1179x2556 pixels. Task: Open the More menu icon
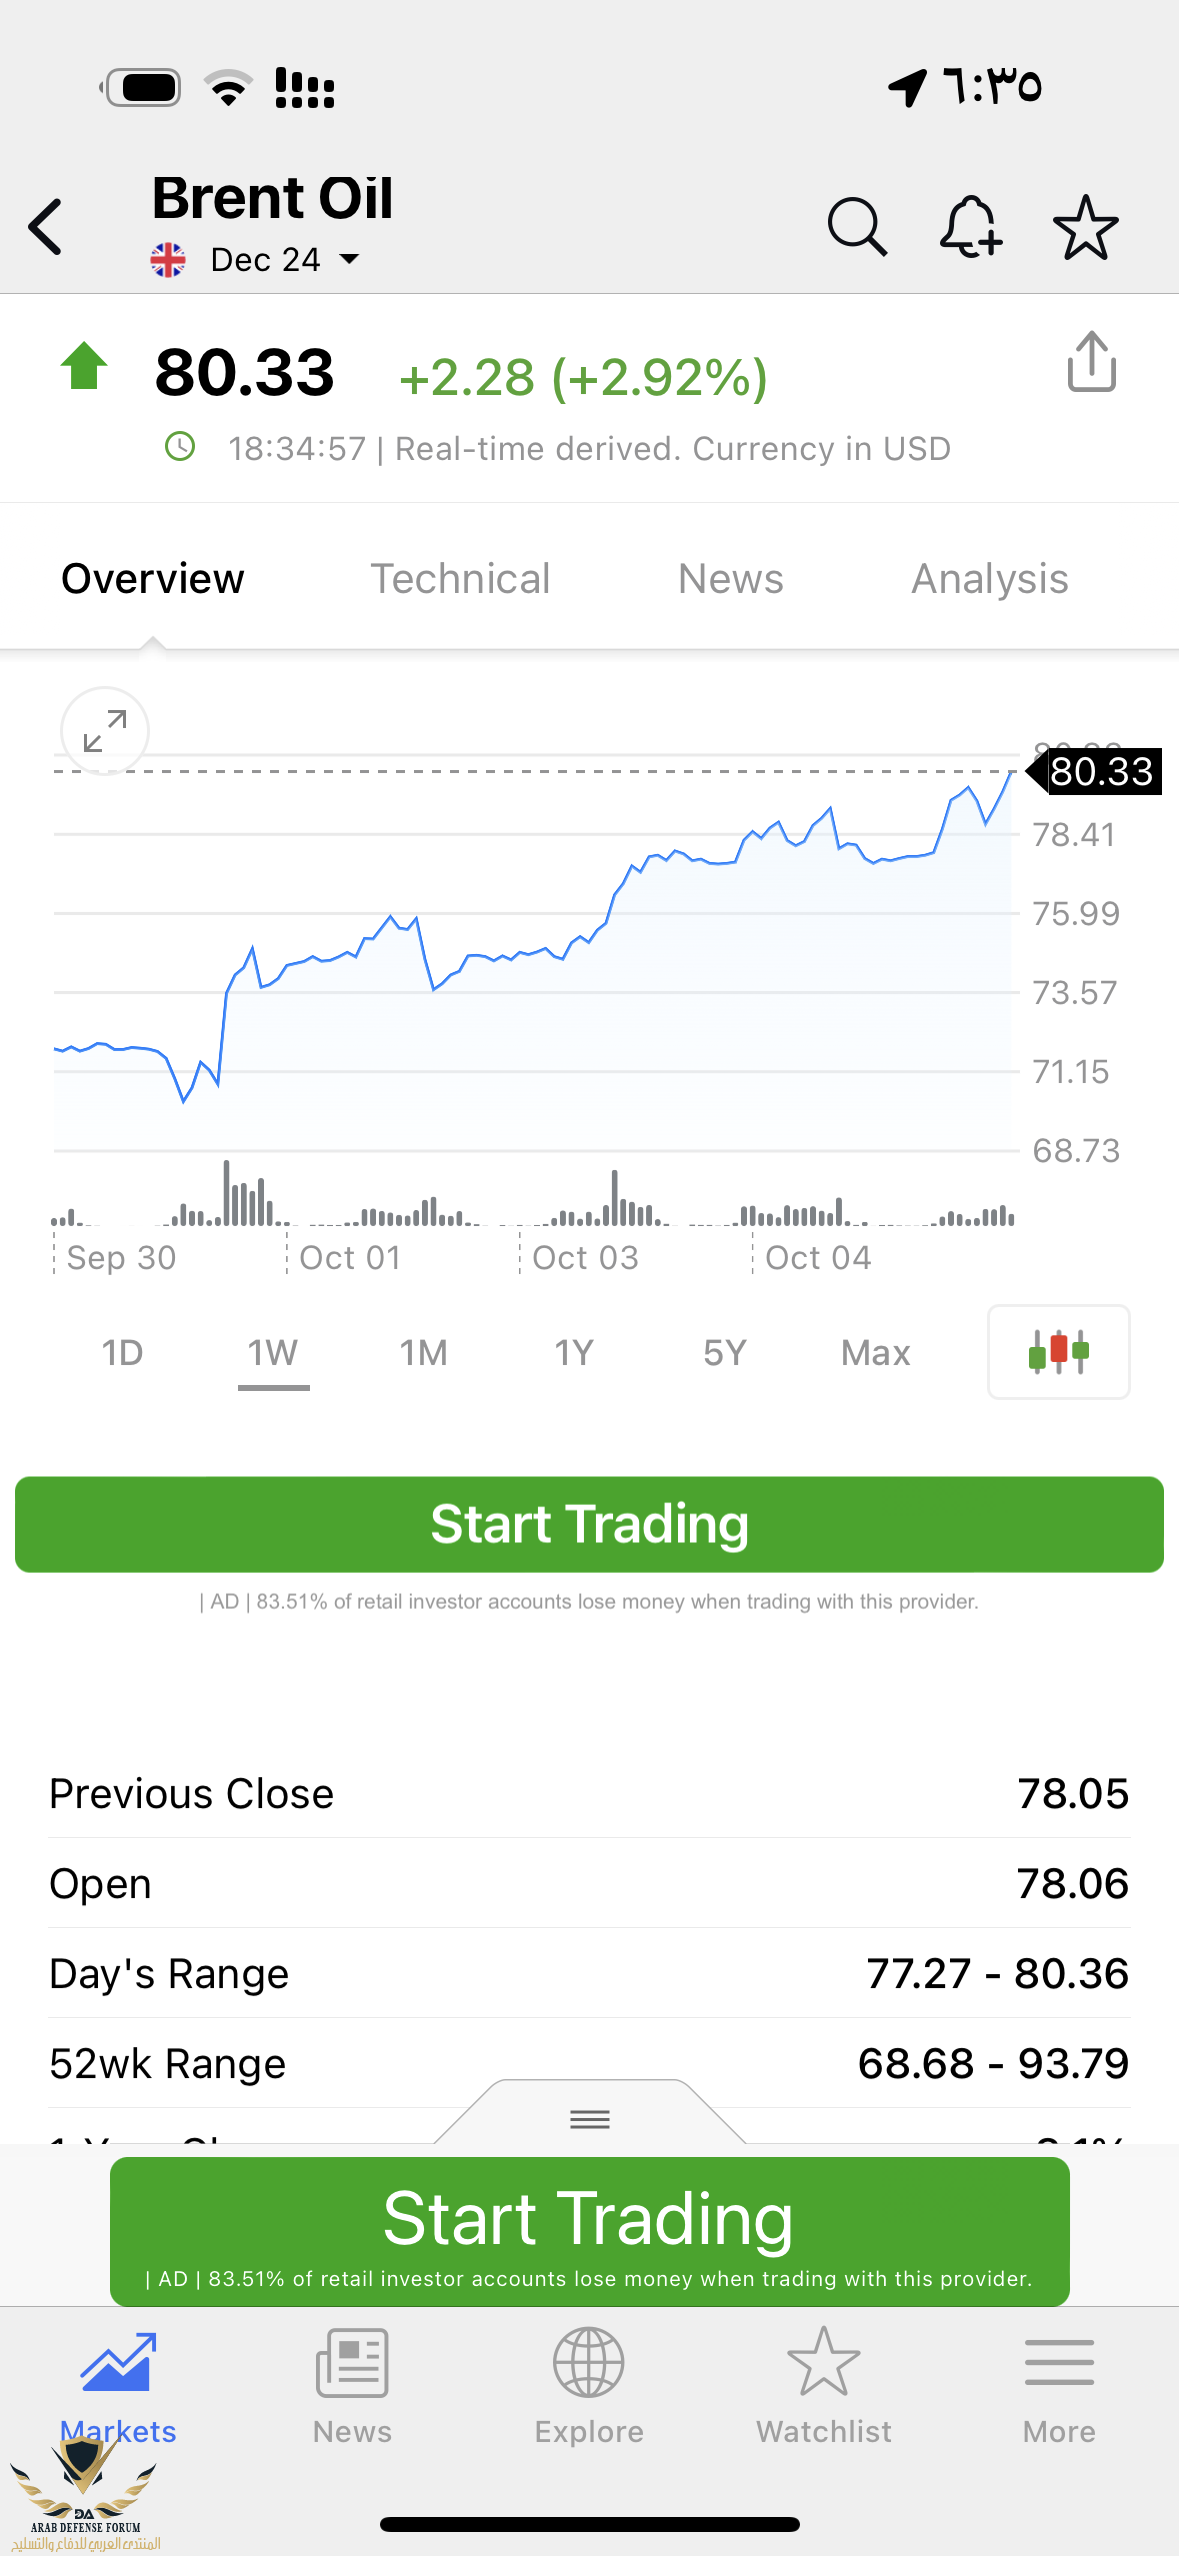click(x=1059, y=2385)
